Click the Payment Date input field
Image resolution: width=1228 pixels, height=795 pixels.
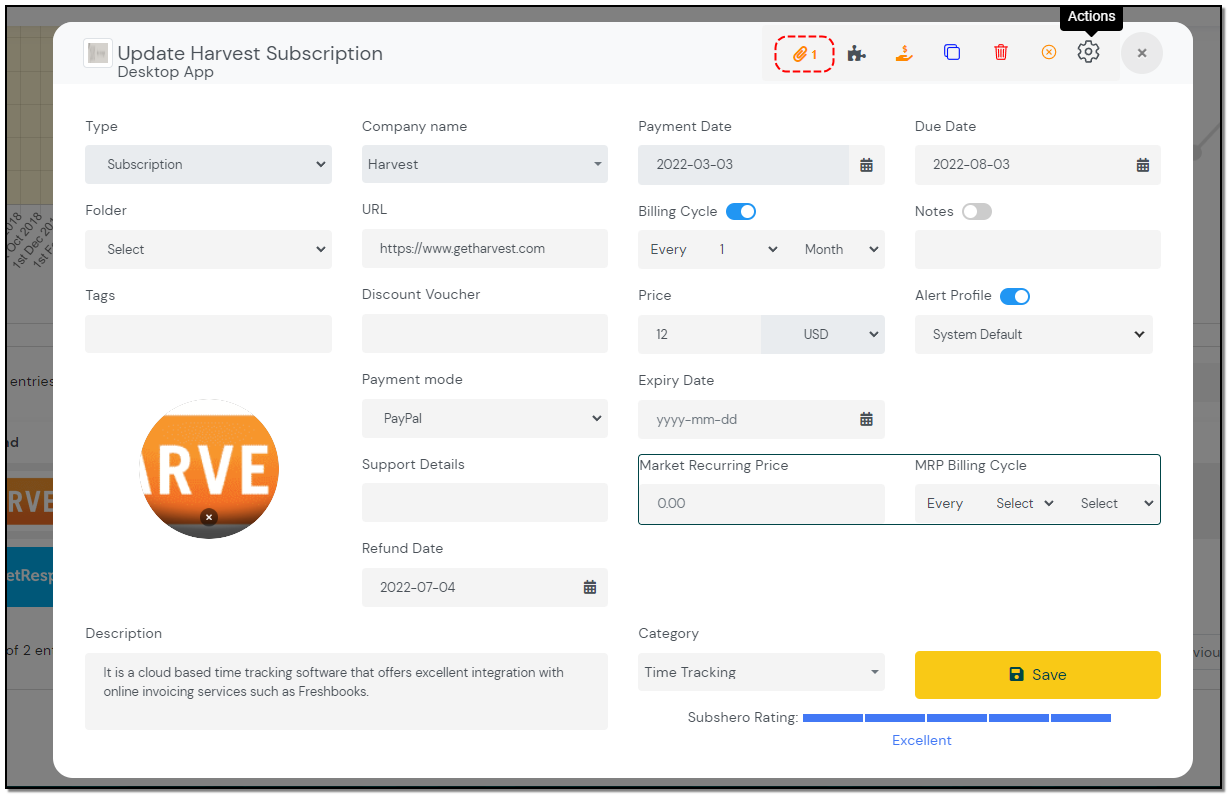click(744, 165)
